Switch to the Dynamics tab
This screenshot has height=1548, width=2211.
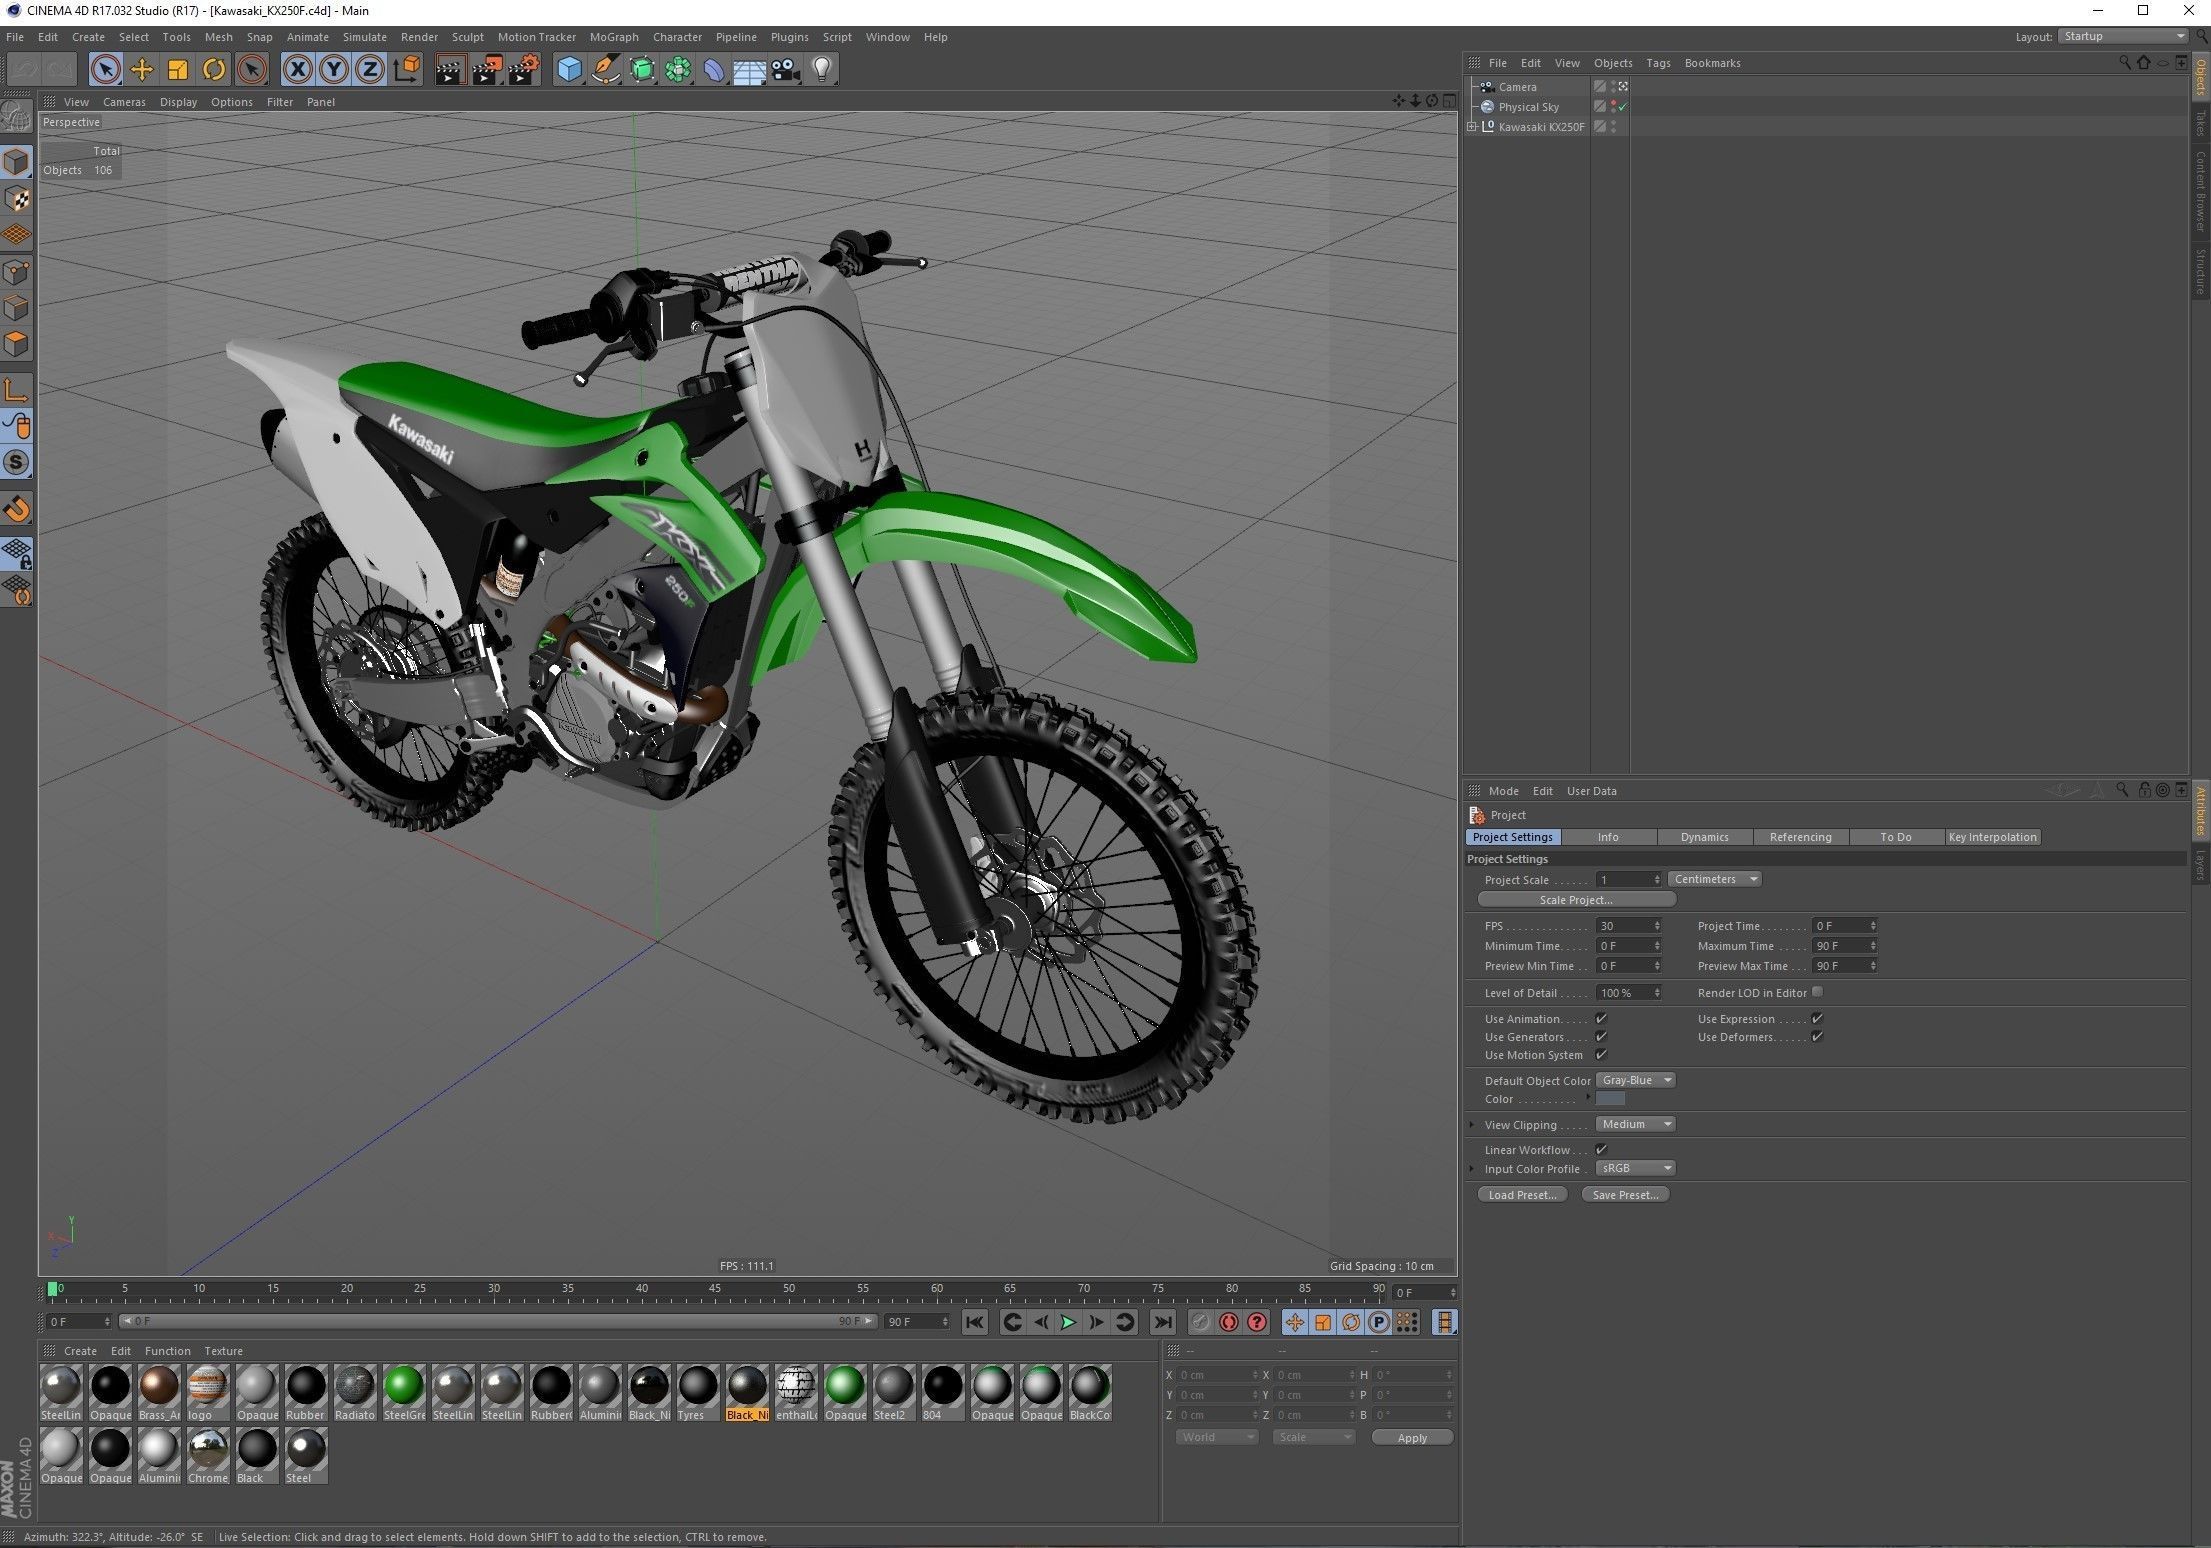point(1704,837)
